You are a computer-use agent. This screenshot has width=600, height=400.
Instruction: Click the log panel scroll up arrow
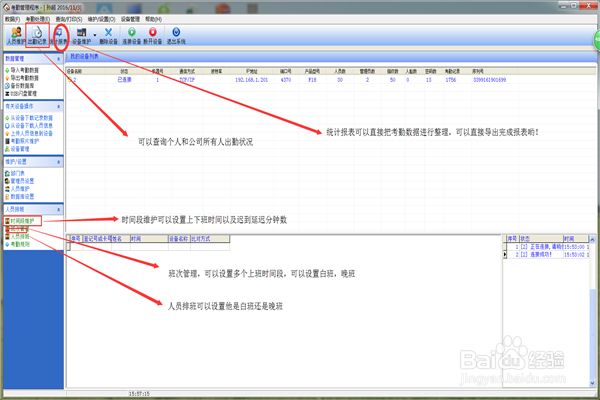(592, 239)
